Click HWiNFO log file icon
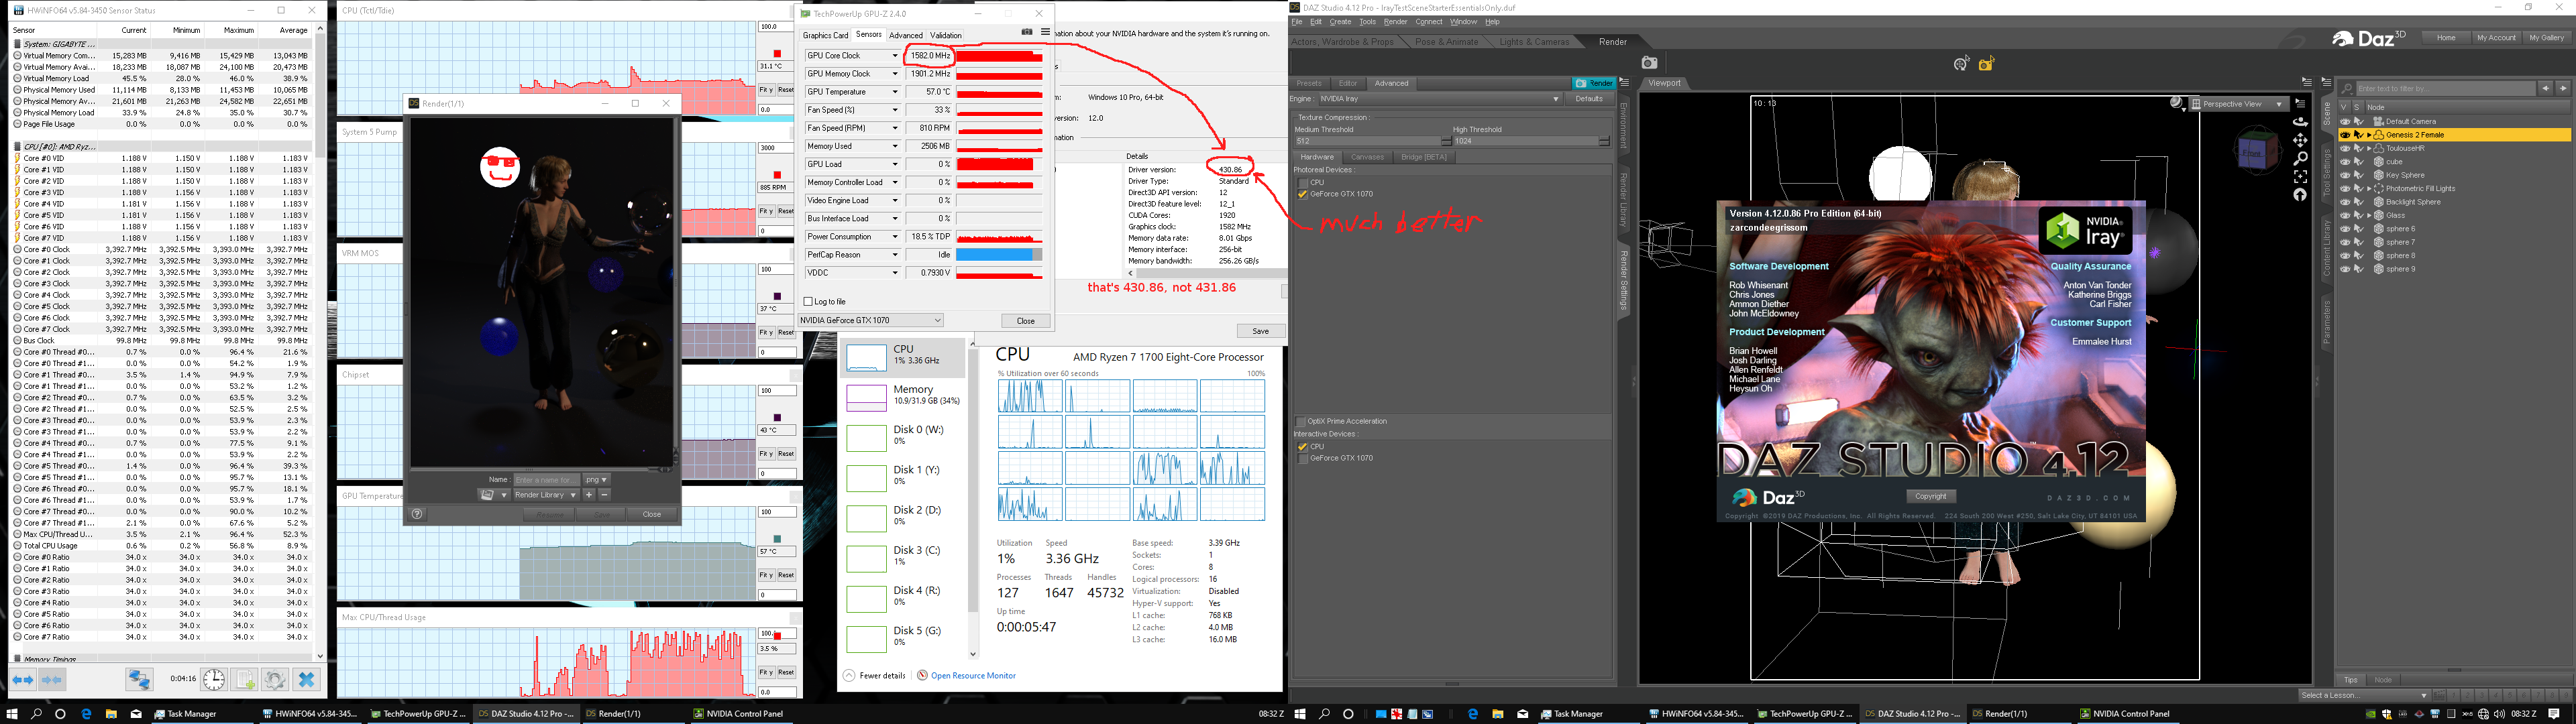 pos(245,680)
